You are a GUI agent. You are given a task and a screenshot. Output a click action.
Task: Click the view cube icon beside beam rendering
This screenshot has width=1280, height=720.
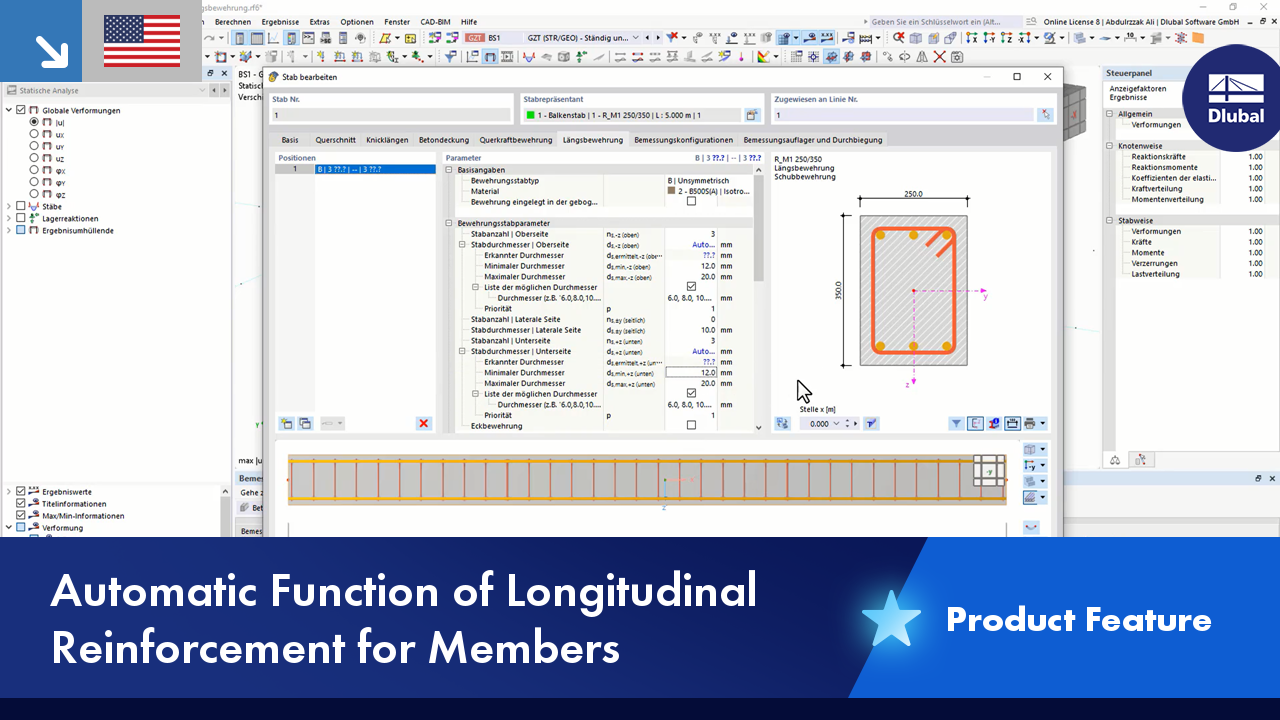[x=1030, y=450]
